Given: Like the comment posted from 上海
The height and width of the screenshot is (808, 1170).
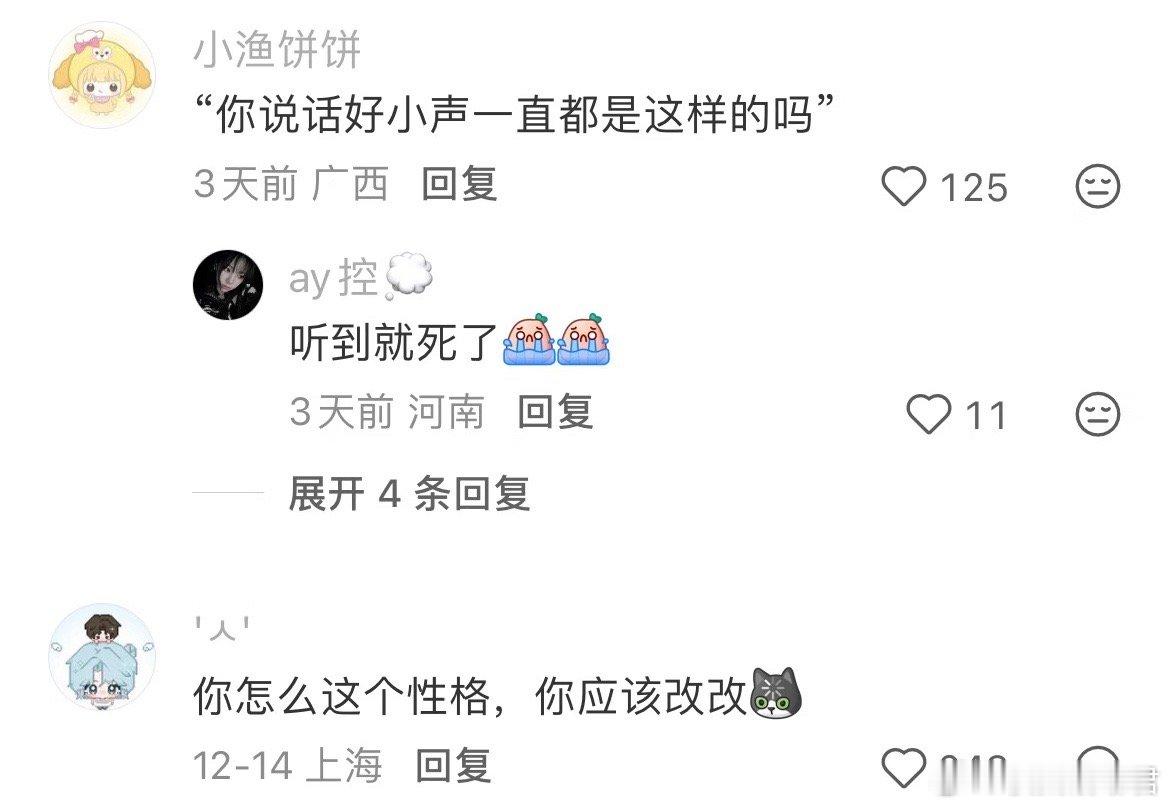Looking at the screenshot, I should pos(904,768).
